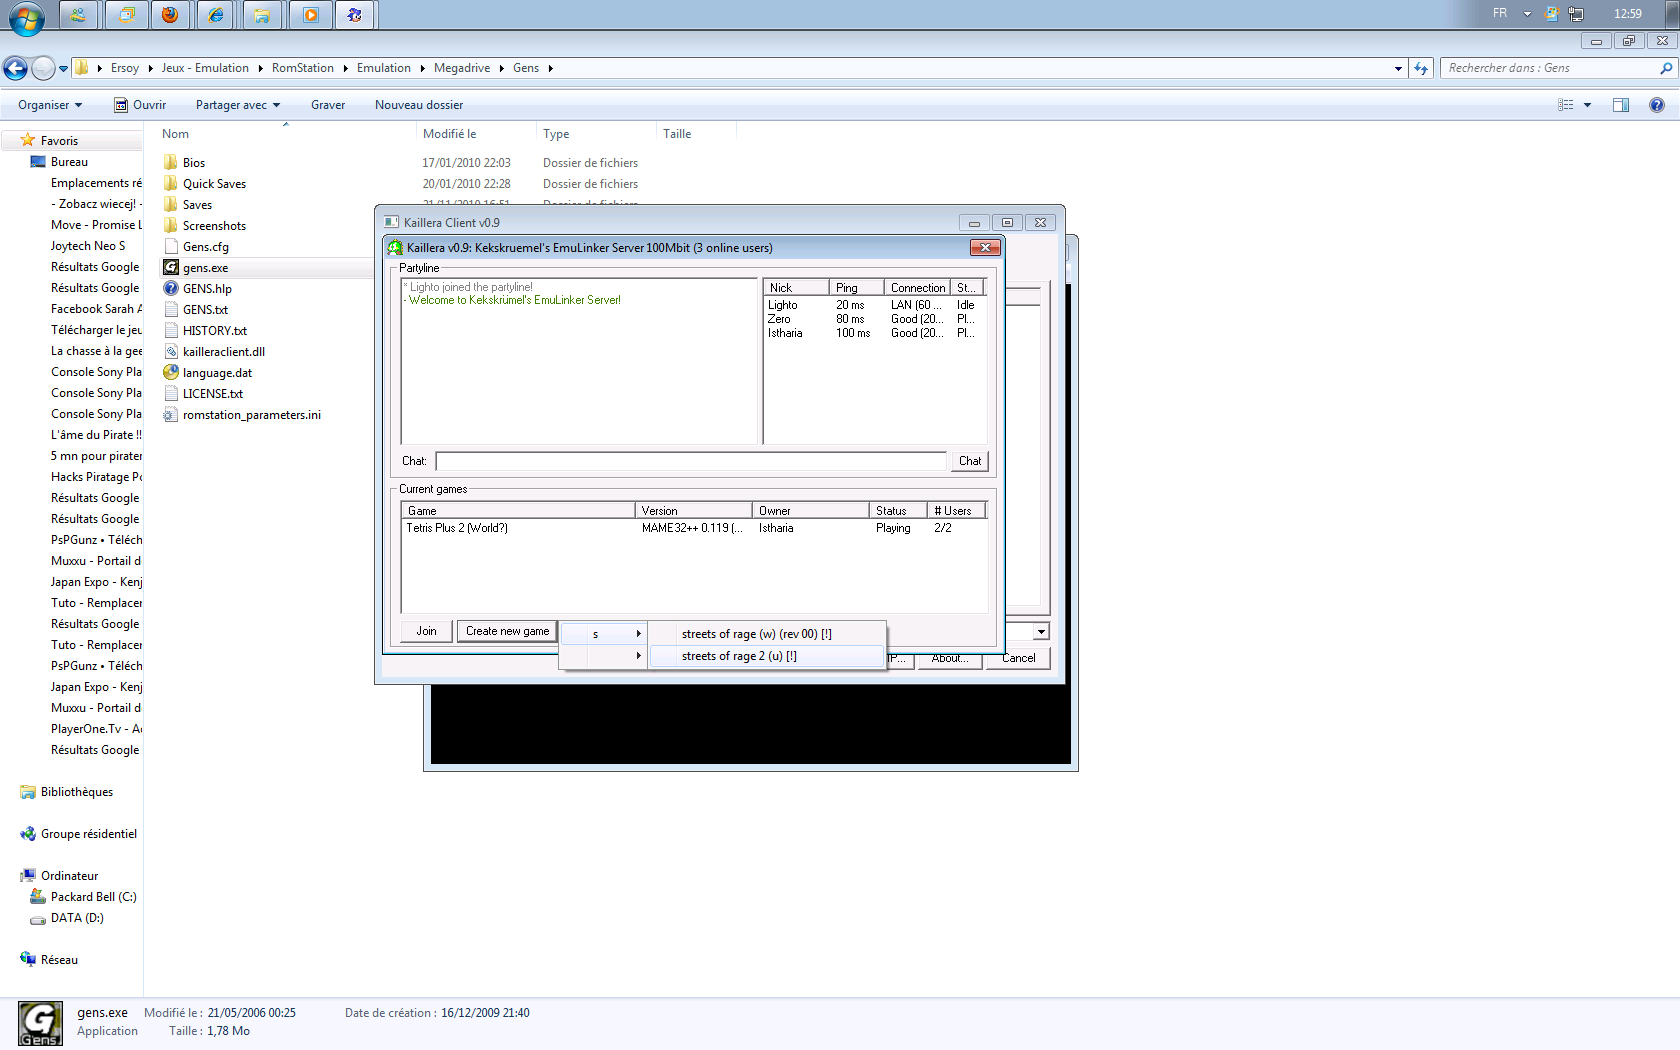Open Bibliothèques in navigation pane
1680x1050 pixels.
[76, 792]
